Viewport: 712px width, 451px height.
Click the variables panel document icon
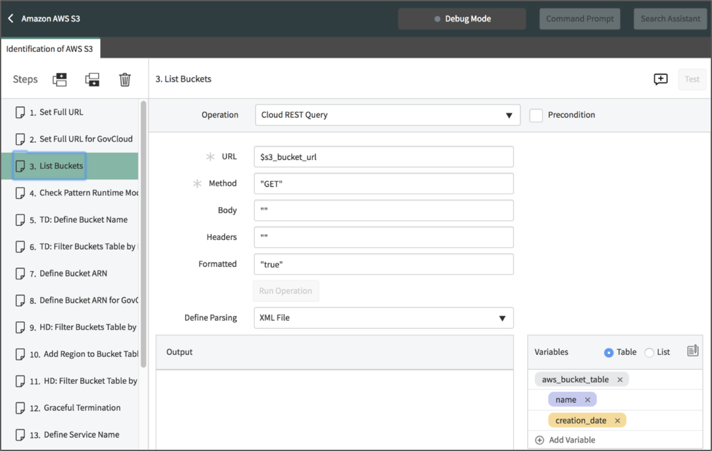pos(692,351)
